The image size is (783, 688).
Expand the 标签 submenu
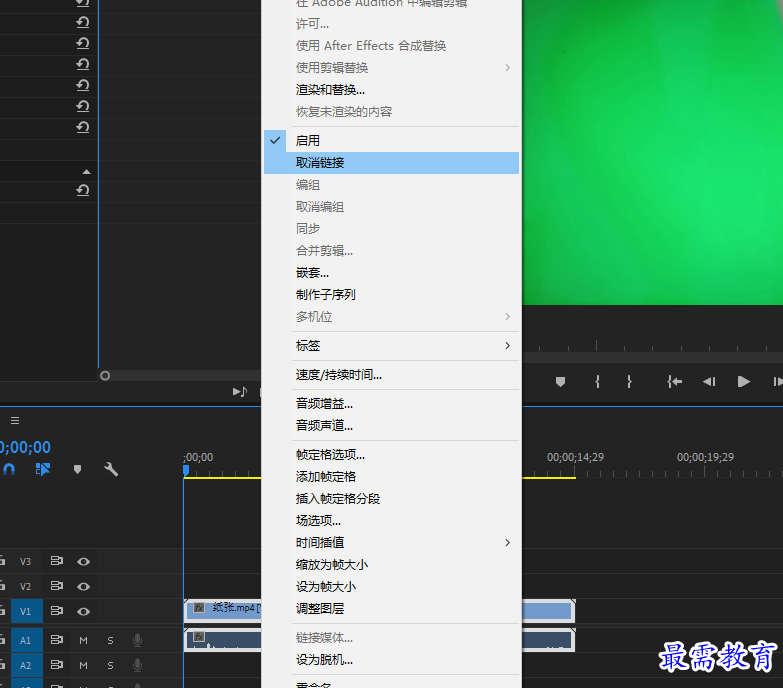coord(391,345)
